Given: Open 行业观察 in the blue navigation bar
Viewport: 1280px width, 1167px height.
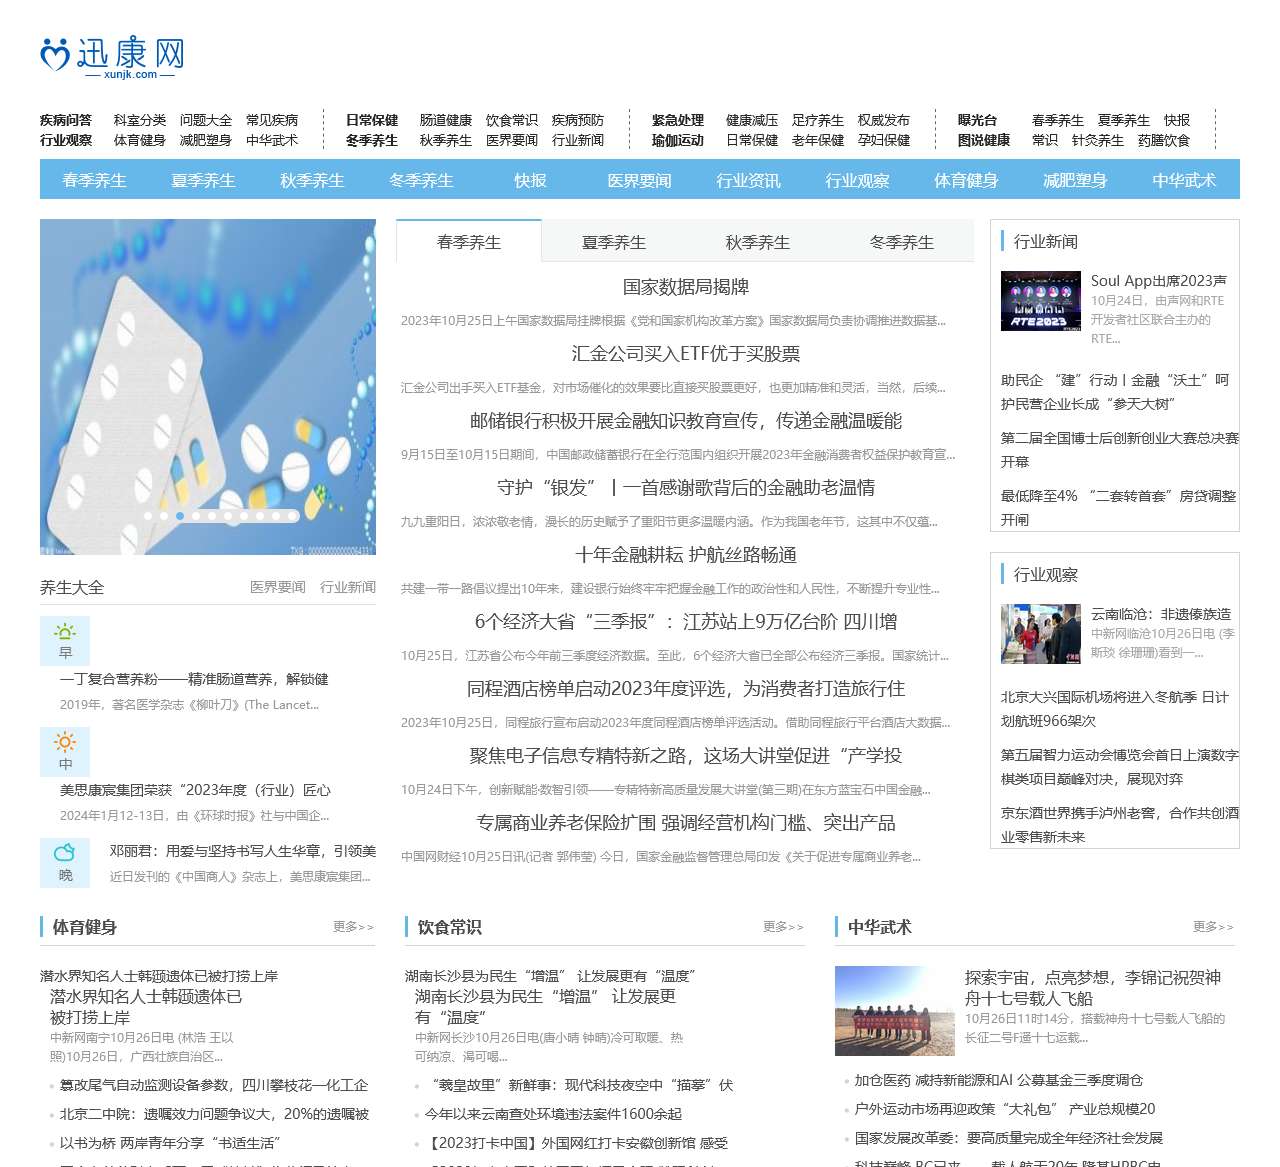Looking at the screenshot, I should point(857,180).
